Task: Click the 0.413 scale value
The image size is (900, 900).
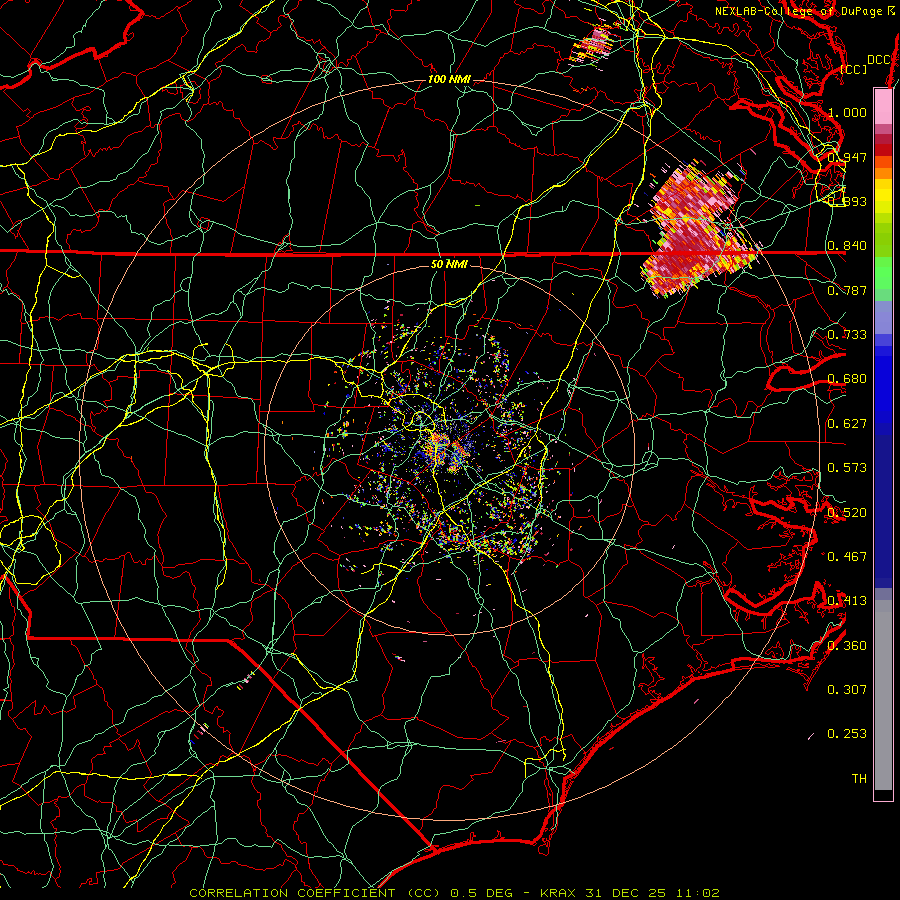Action: (847, 600)
